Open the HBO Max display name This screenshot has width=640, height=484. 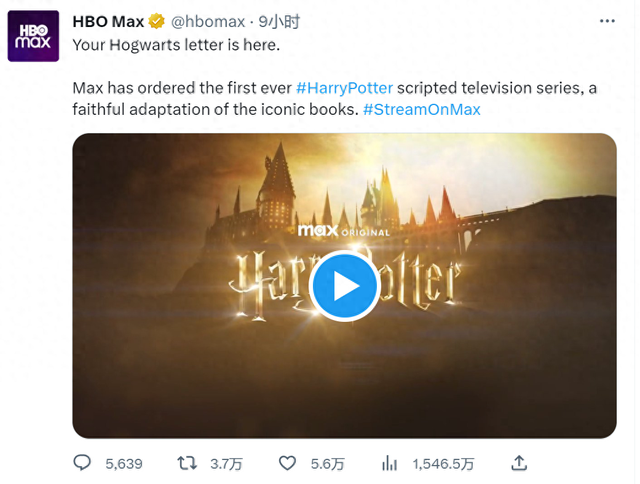coord(108,21)
